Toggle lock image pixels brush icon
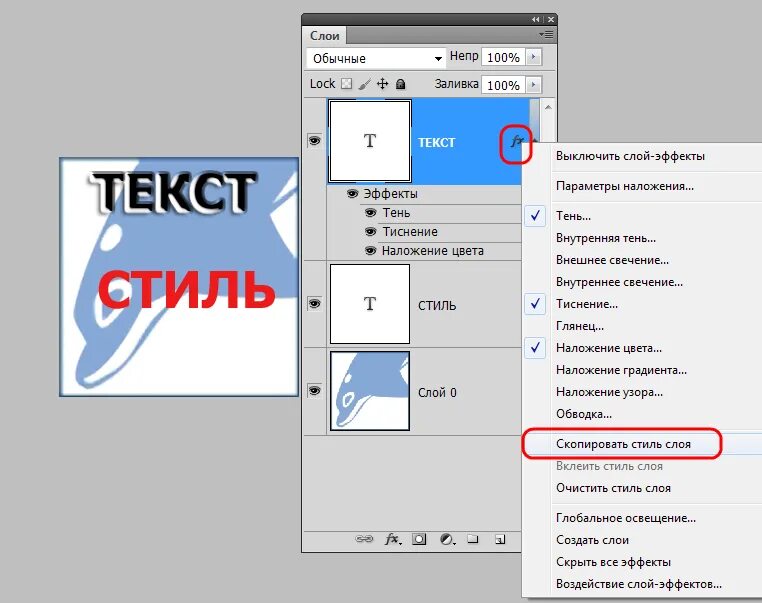Image resolution: width=762 pixels, height=603 pixels. coord(364,84)
